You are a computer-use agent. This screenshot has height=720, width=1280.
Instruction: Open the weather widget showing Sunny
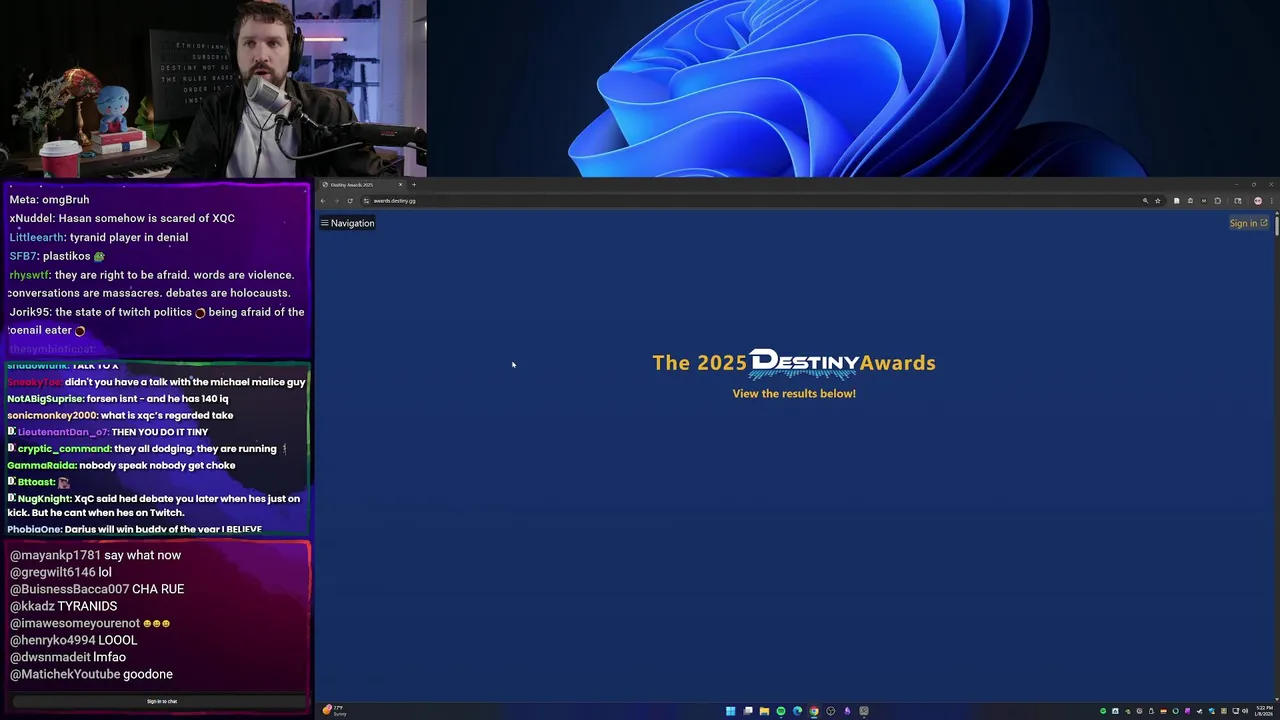[335, 711]
